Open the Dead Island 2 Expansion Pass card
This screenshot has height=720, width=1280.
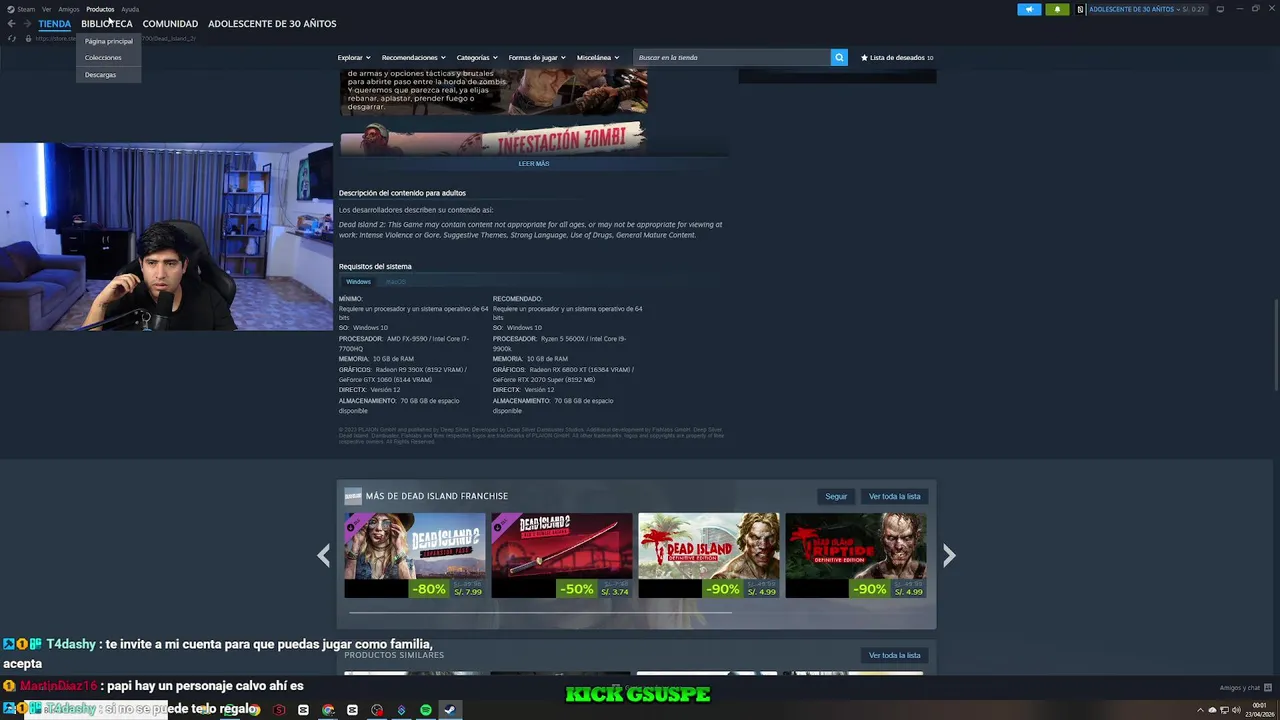tap(415, 555)
